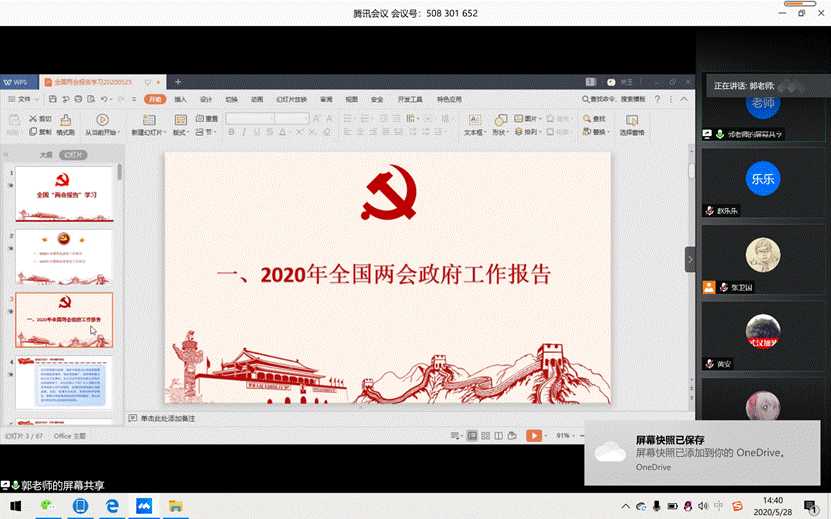
Task: Open the Microsoft Edge taskbar icon
Action: pyautogui.click(x=112, y=506)
